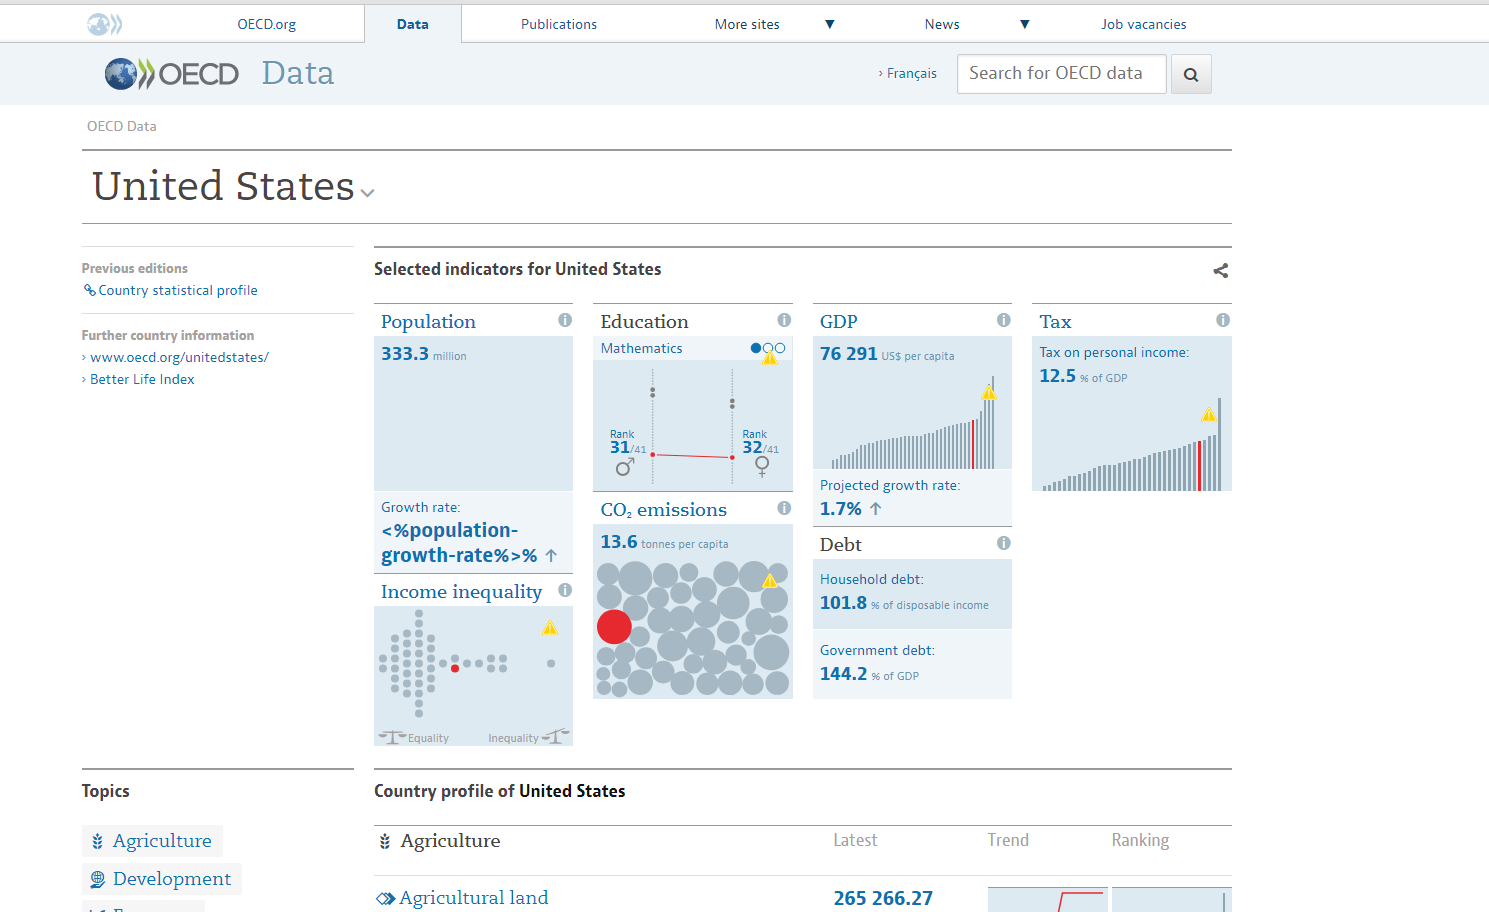This screenshot has height=912, width=1489.
Task: Click the GDP info icon
Action: [1003, 320]
